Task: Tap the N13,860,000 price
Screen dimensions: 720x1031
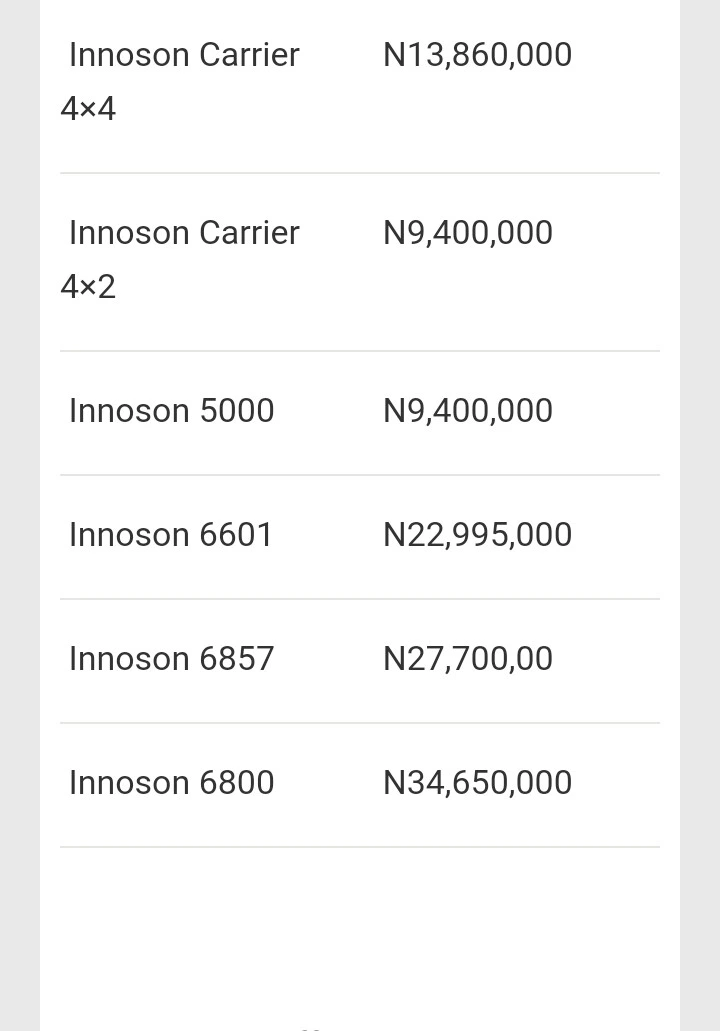Action: coord(477,55)
